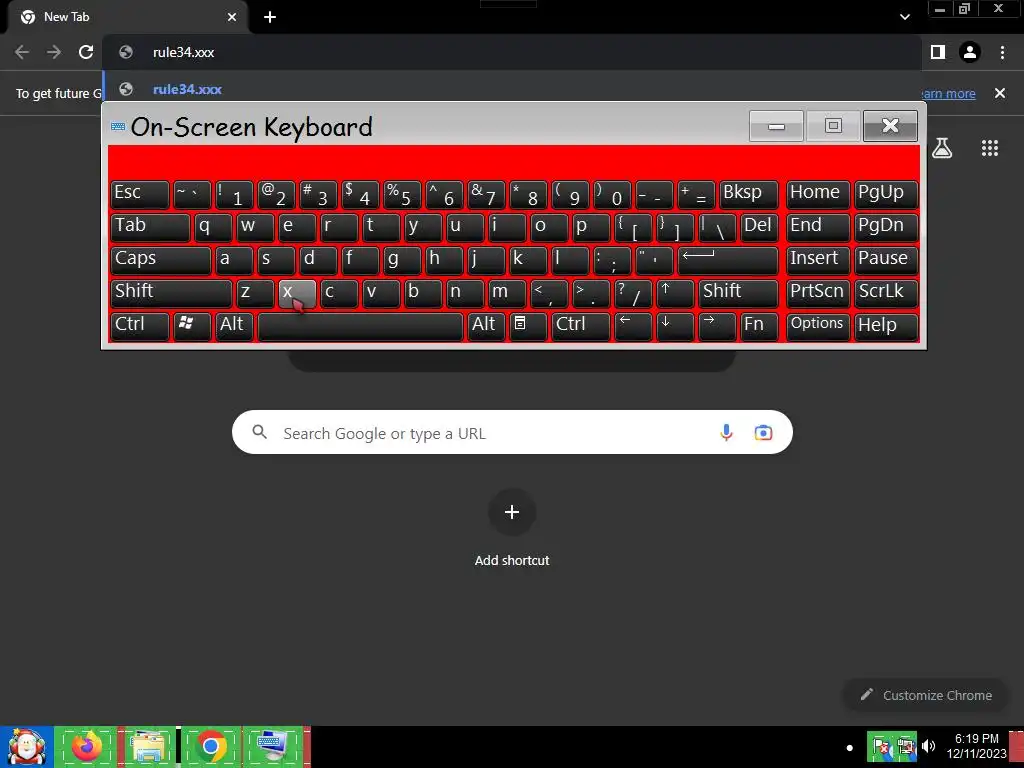Toggle the left Alt key
This screenshot has width=1024, height=768.
coord(234,326)
